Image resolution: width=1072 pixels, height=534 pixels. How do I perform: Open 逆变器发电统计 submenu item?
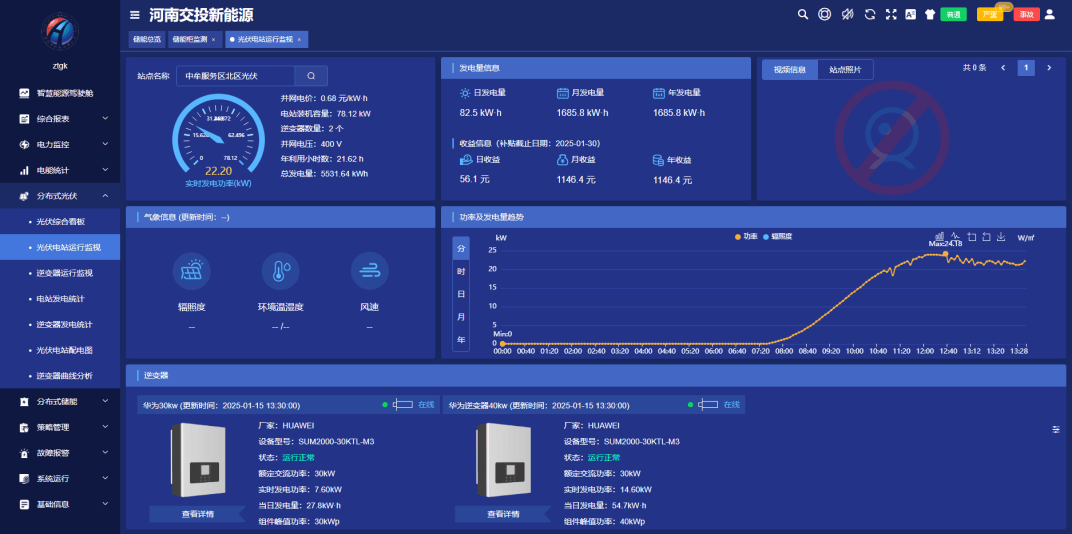(x=59, y=324)
